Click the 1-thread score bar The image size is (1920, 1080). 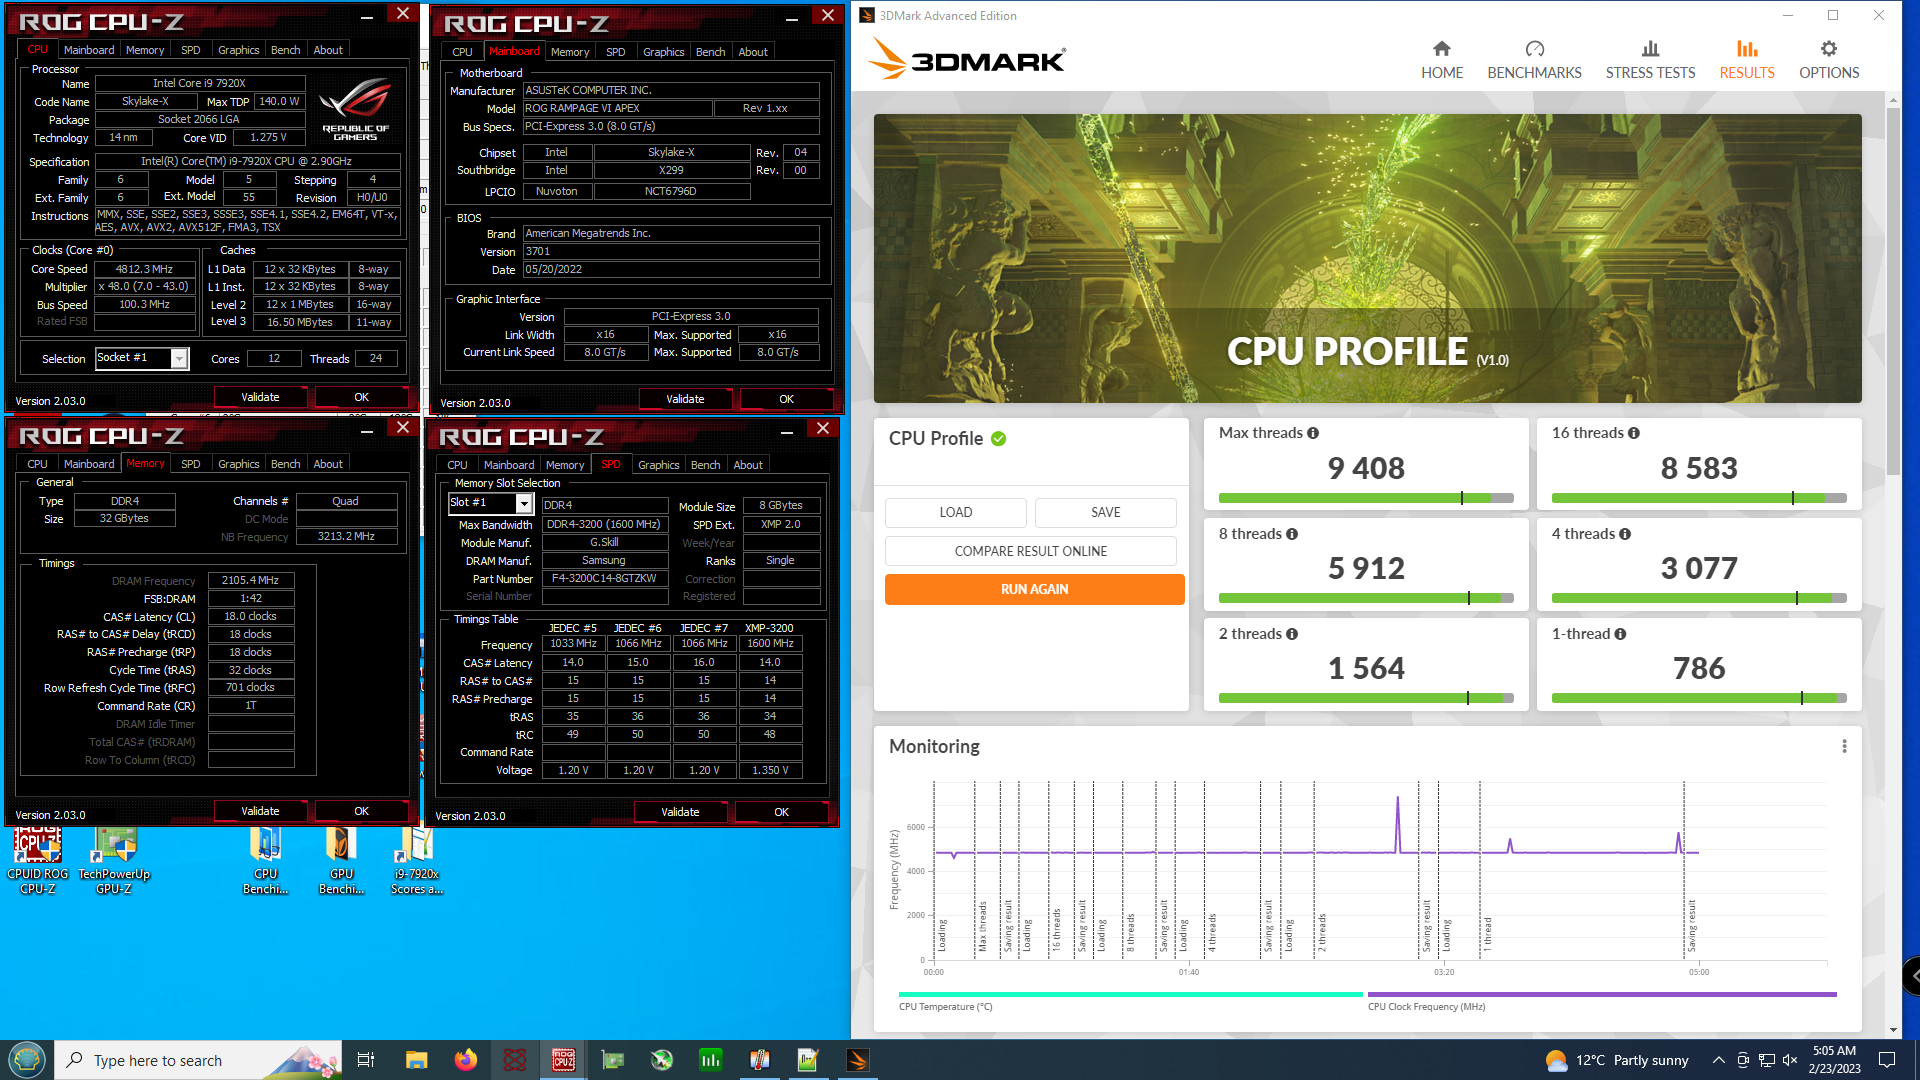[x=1698, y=698]
